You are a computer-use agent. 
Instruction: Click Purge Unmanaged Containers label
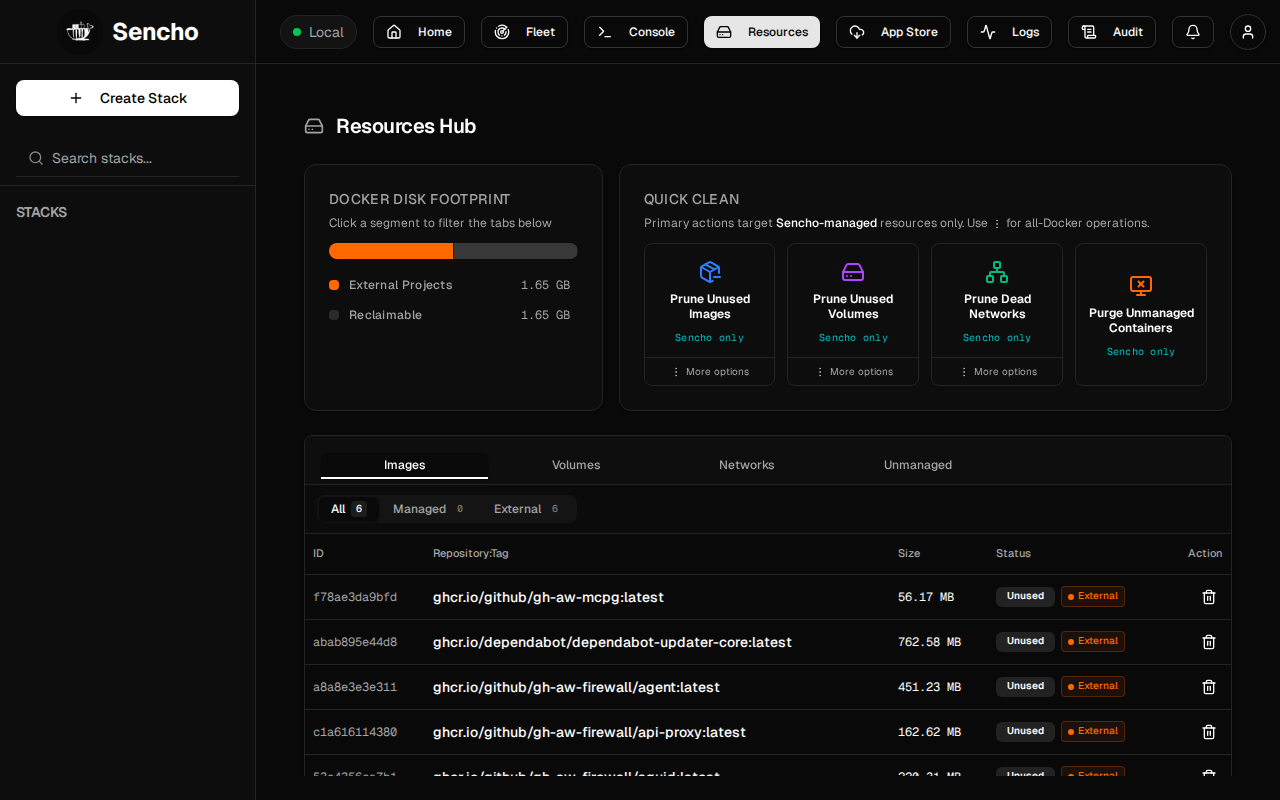click(1141, 320)
